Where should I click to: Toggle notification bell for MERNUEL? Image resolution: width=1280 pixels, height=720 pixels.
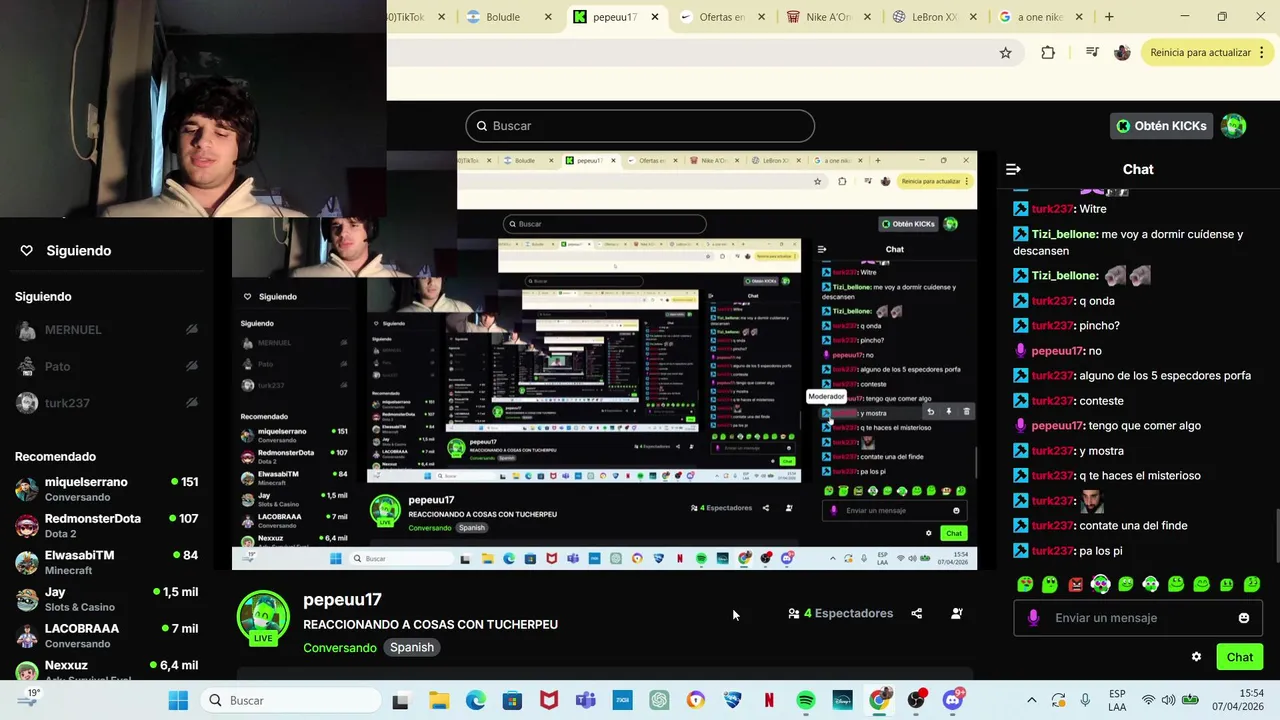(x=191, y=330)
